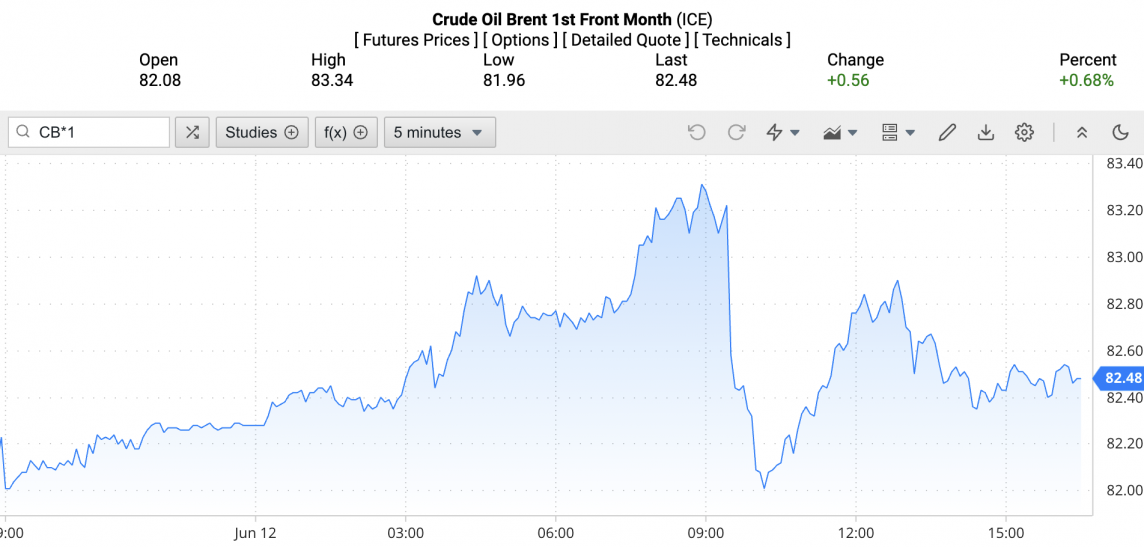Download the chart image

pos(985,132)
